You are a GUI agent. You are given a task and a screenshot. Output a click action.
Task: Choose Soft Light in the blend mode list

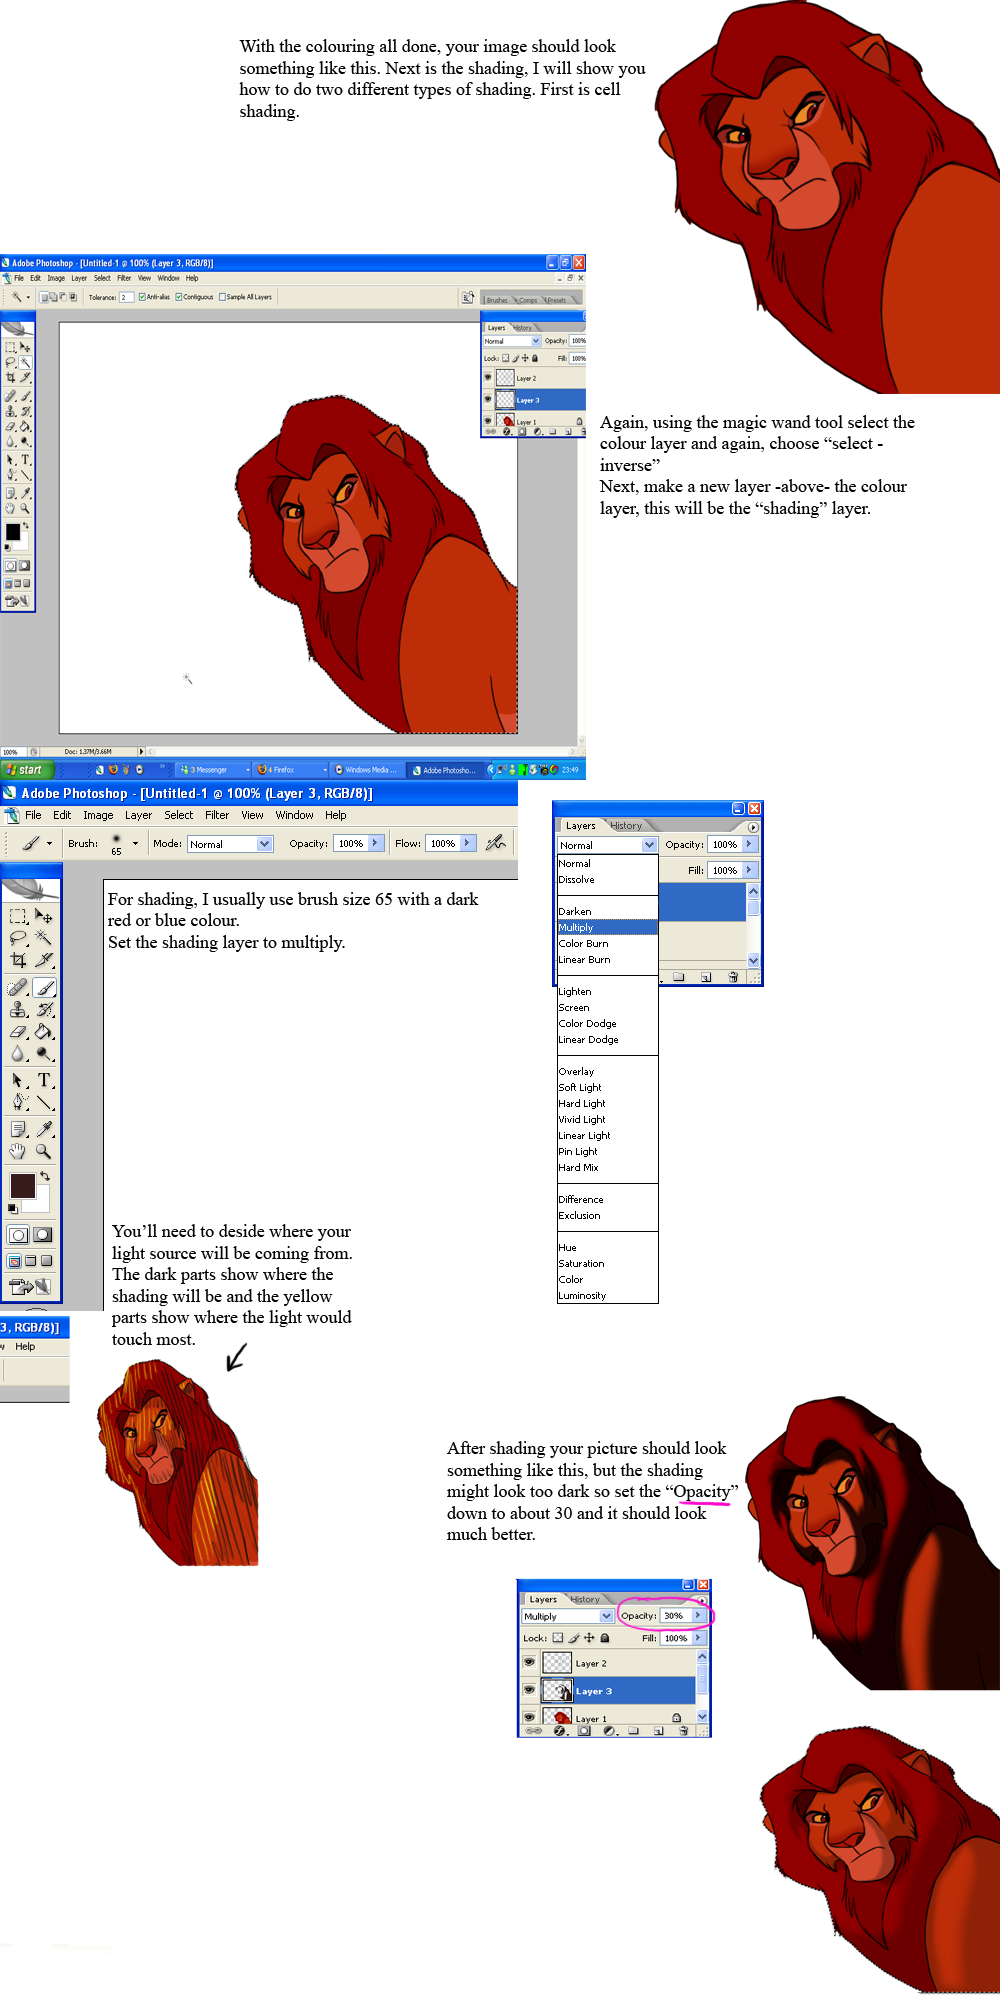(x=580, y=1087)
